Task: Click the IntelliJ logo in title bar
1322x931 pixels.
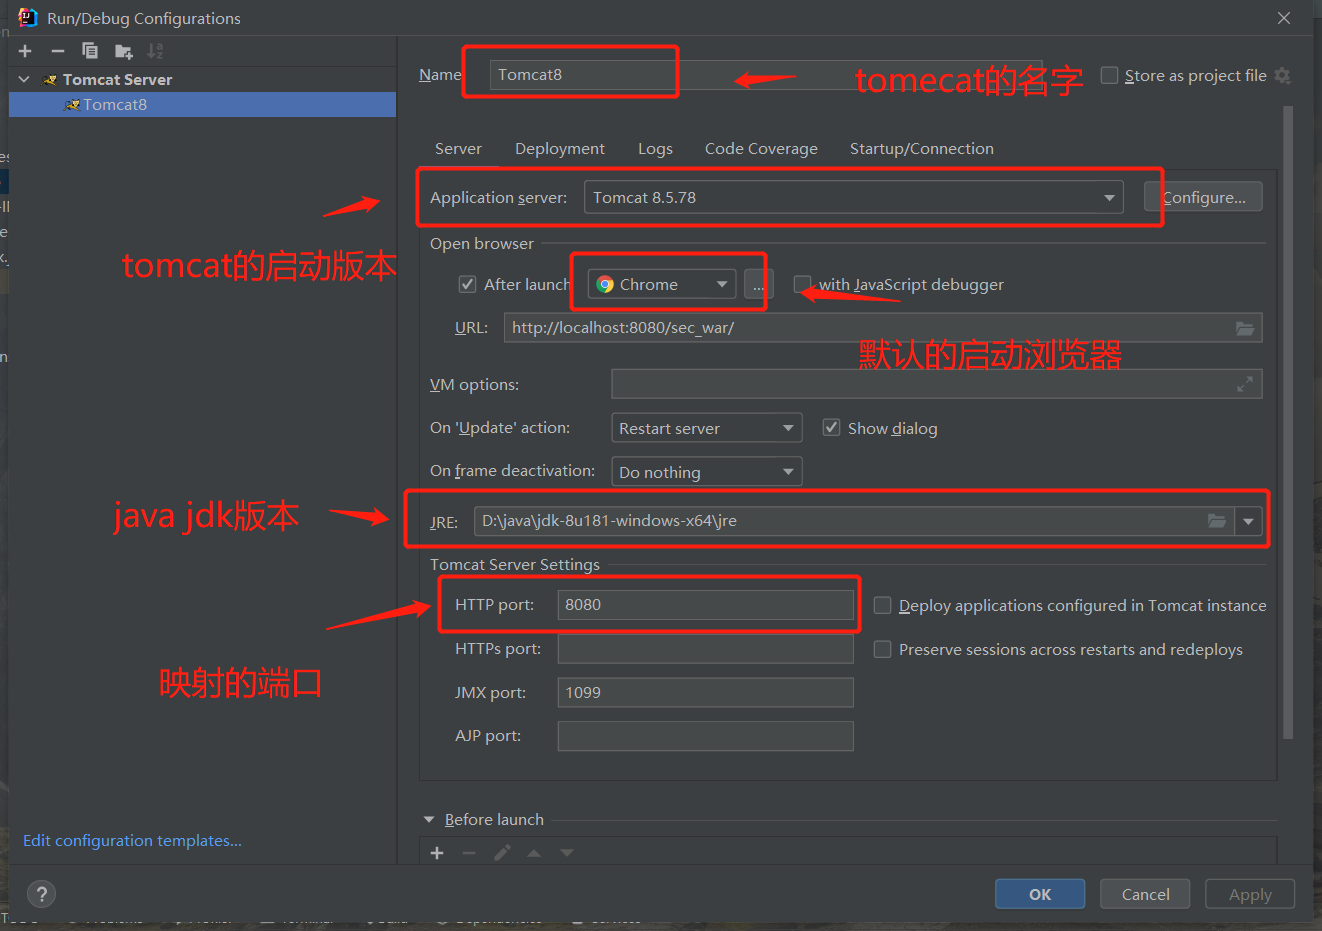Action: coord(28,17)
